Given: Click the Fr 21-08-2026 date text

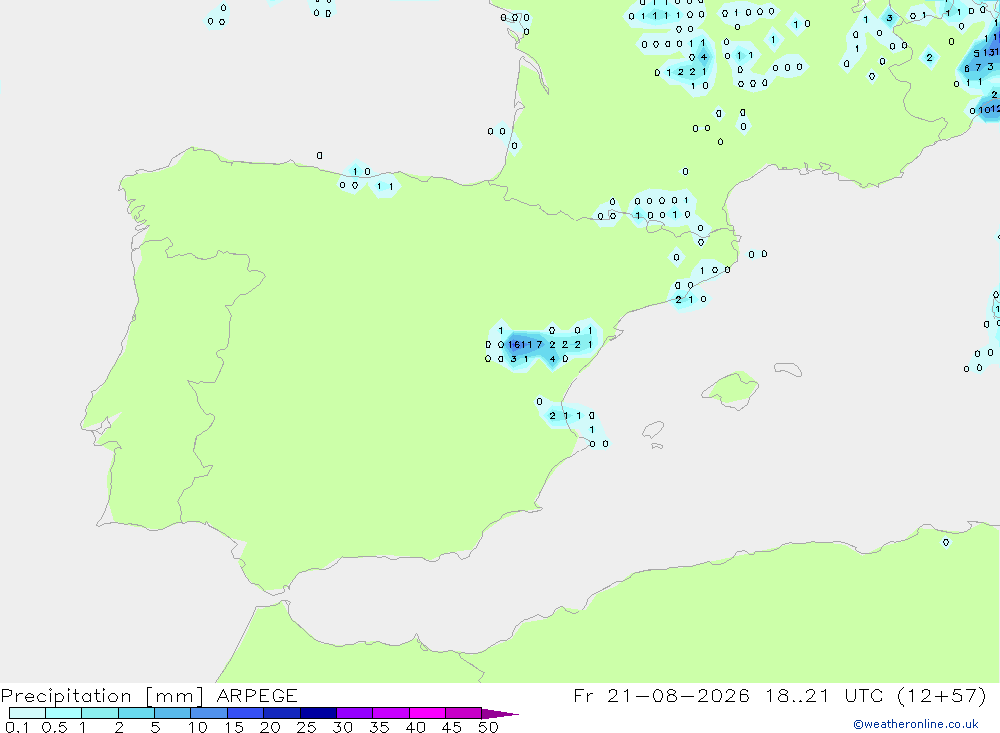Looking at the screenshot, I should click(661, 695).
